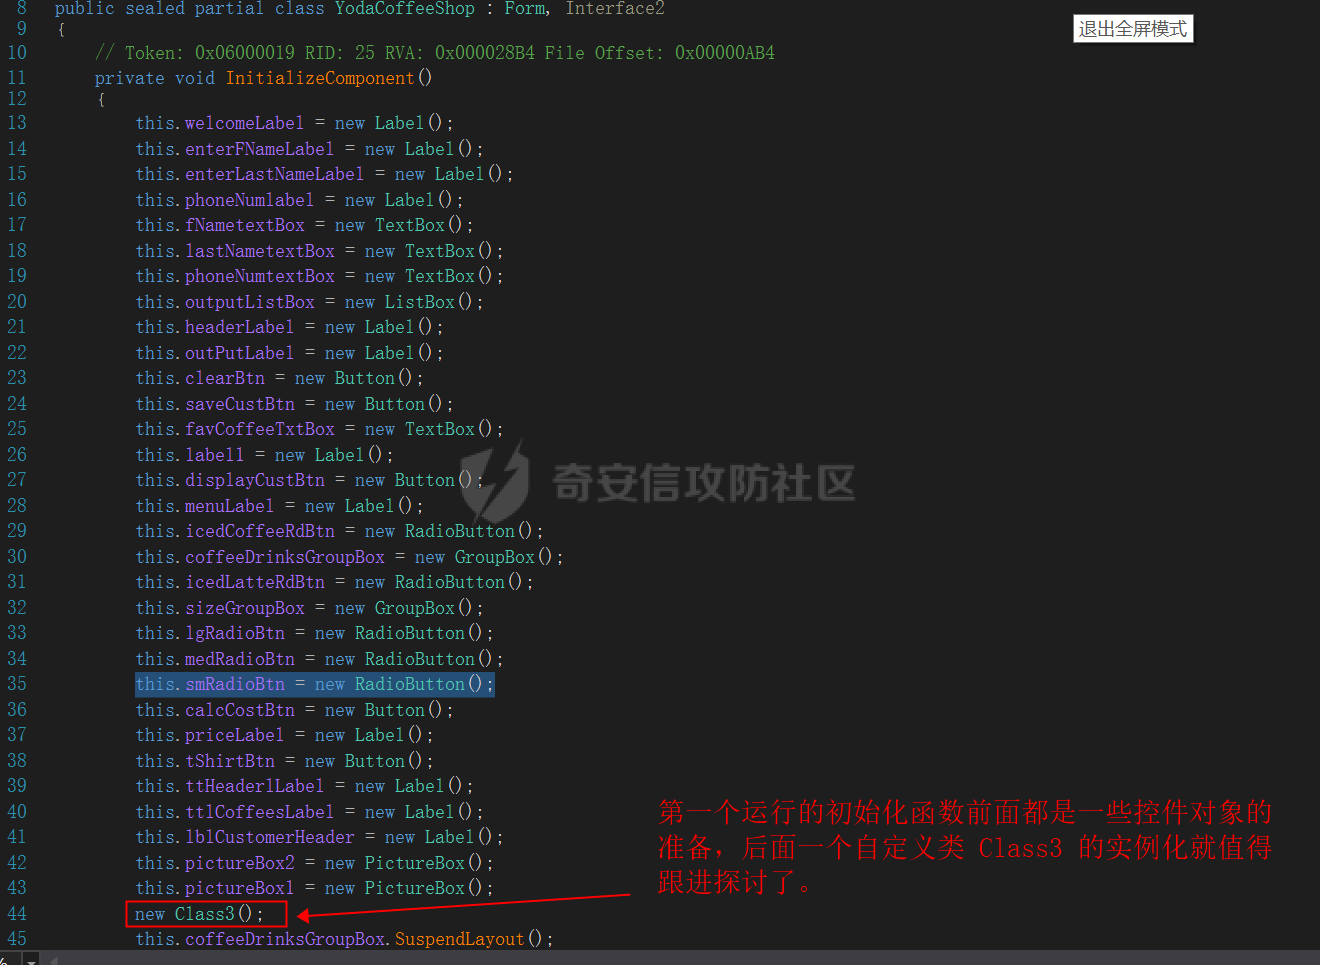1320x965 pixels.
Task: Click Interface2 in the class declaration
Action: point(615,8)
